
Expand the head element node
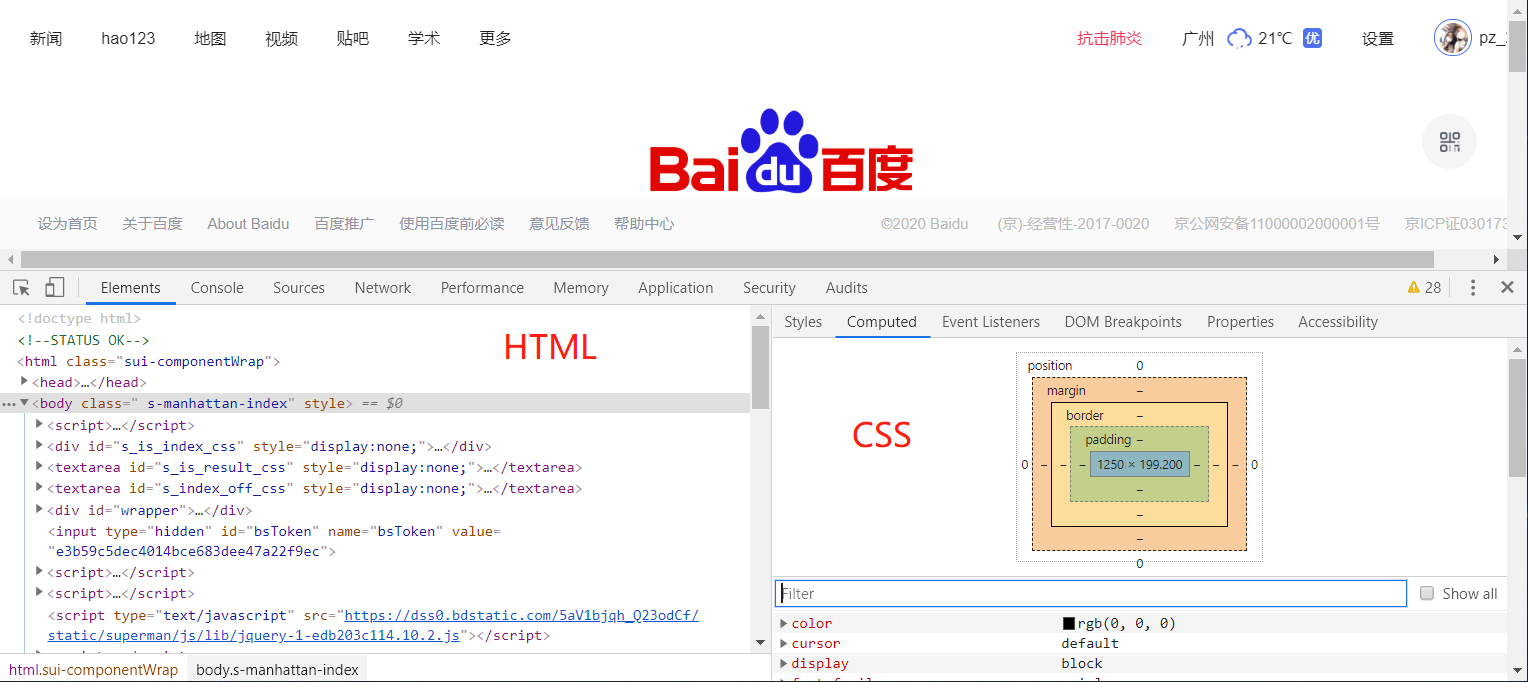click(25, 382)
